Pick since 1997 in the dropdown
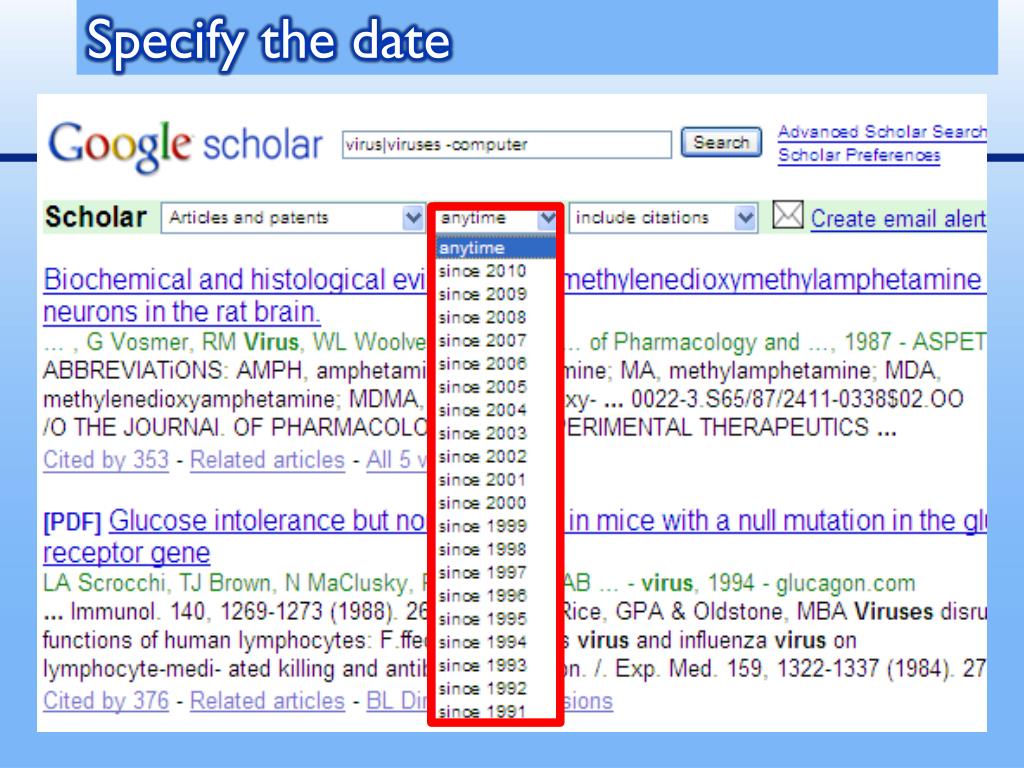Screen dimensions: 1024x768 (x=496, y=573)
